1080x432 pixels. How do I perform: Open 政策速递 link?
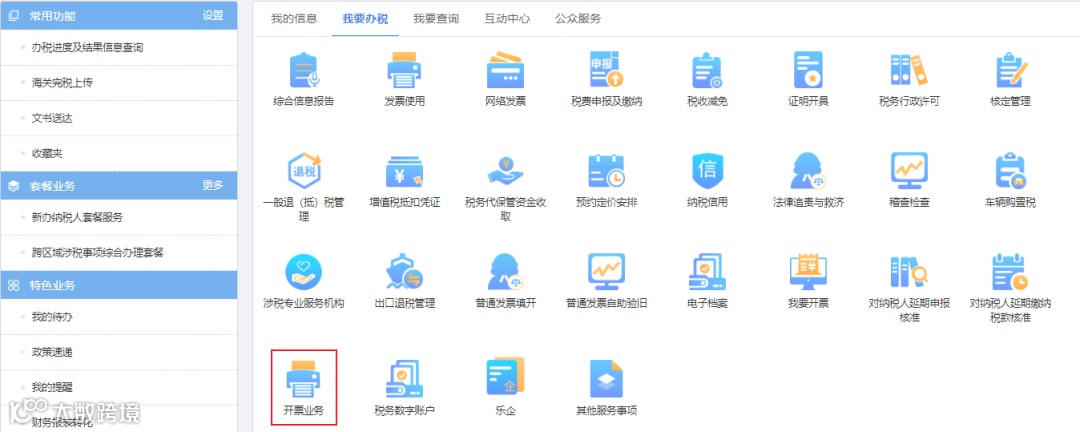(x=52, y=352)
